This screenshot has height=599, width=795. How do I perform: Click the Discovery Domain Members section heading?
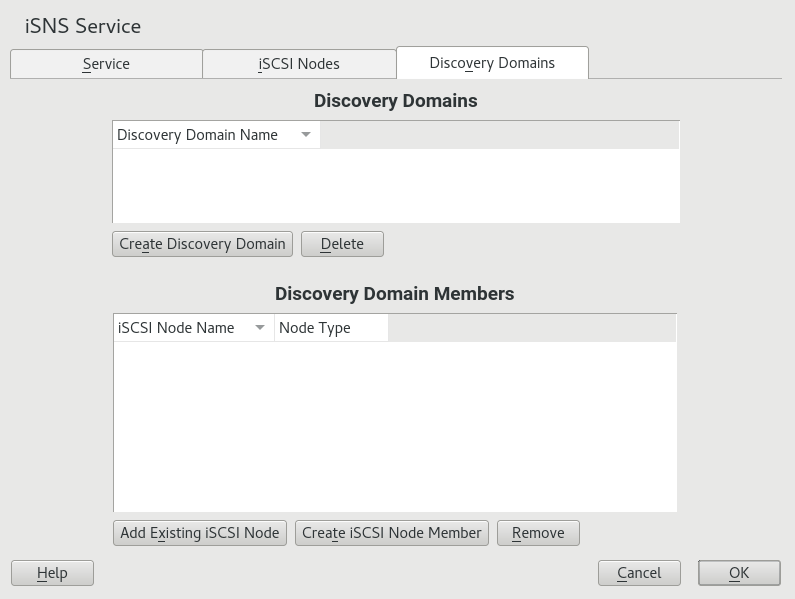coord(395,294)
